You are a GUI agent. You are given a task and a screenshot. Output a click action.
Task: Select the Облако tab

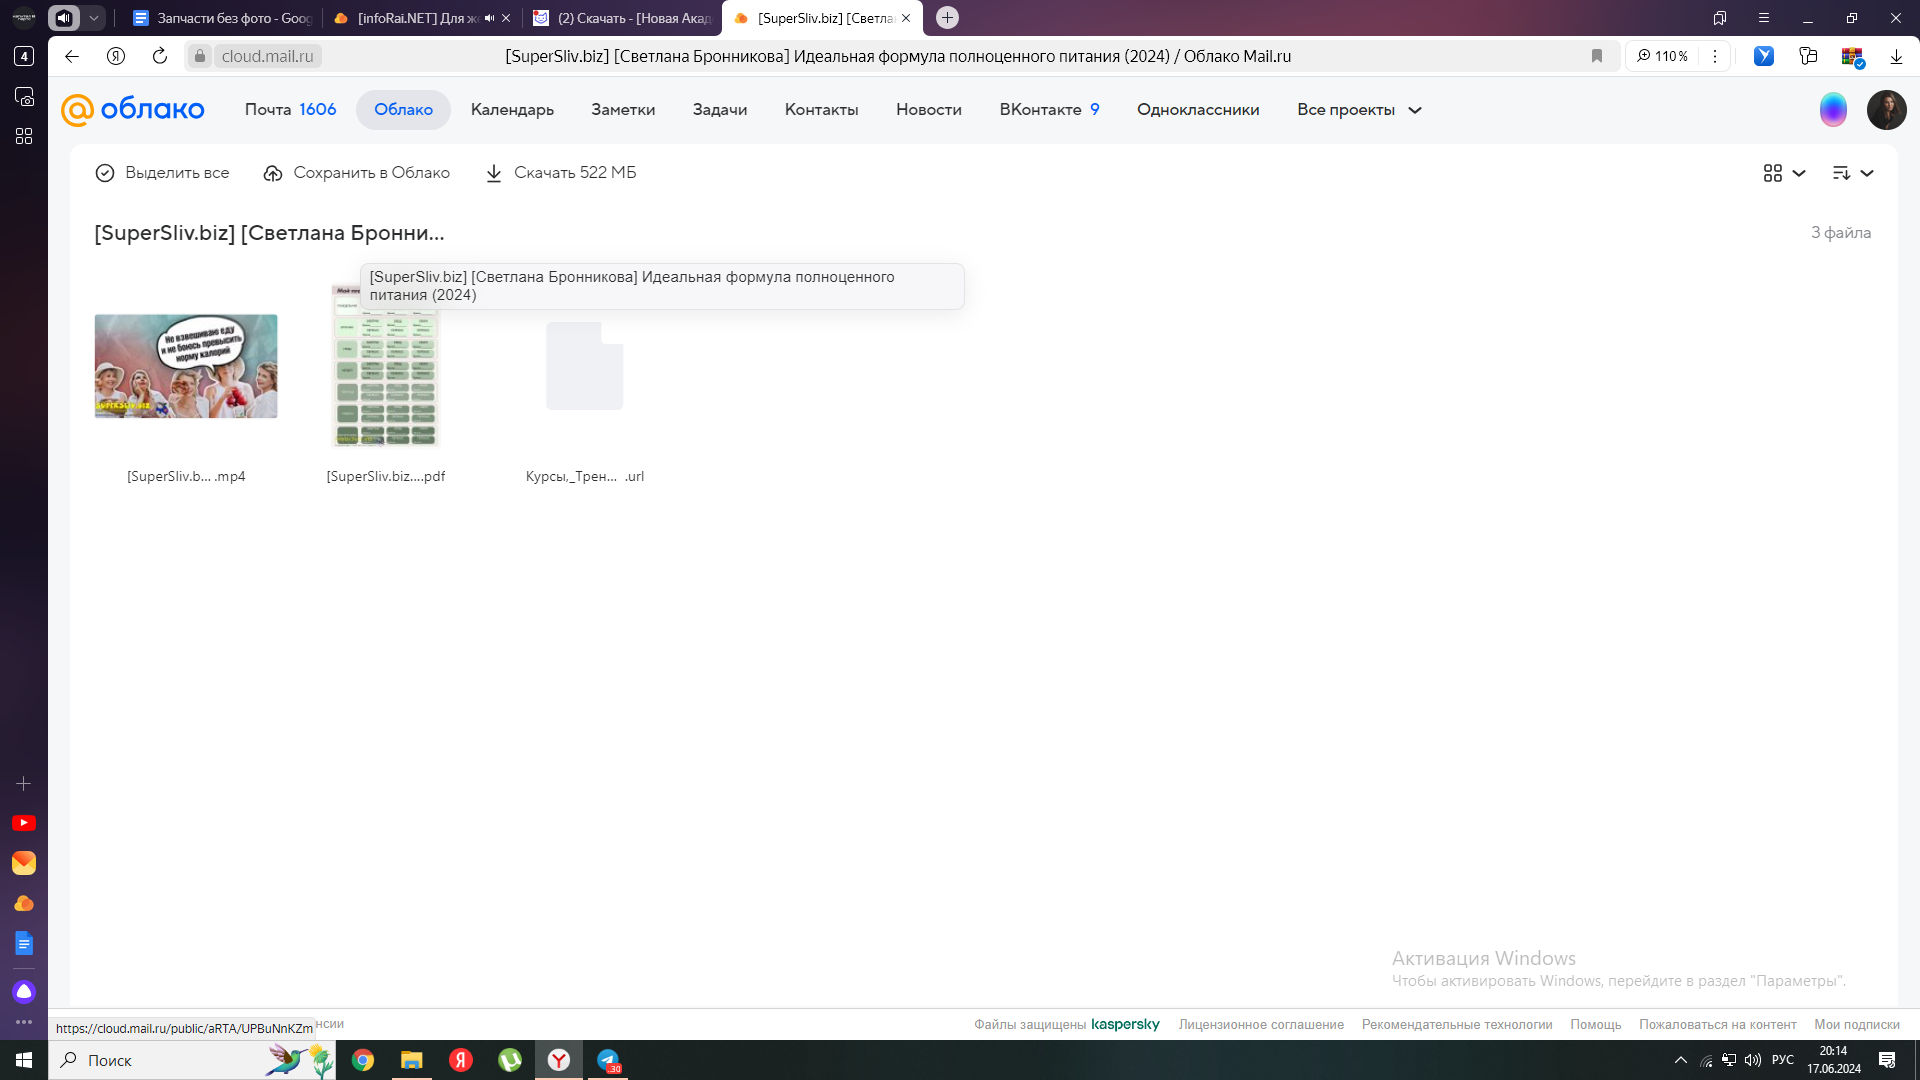403,110
